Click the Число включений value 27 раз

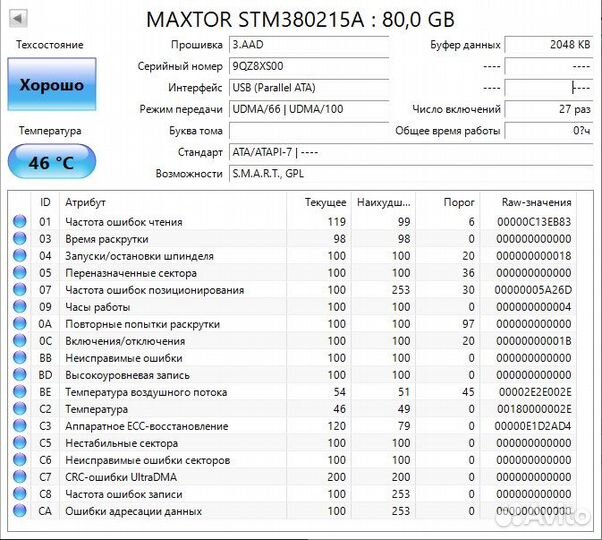coord(549,109)
